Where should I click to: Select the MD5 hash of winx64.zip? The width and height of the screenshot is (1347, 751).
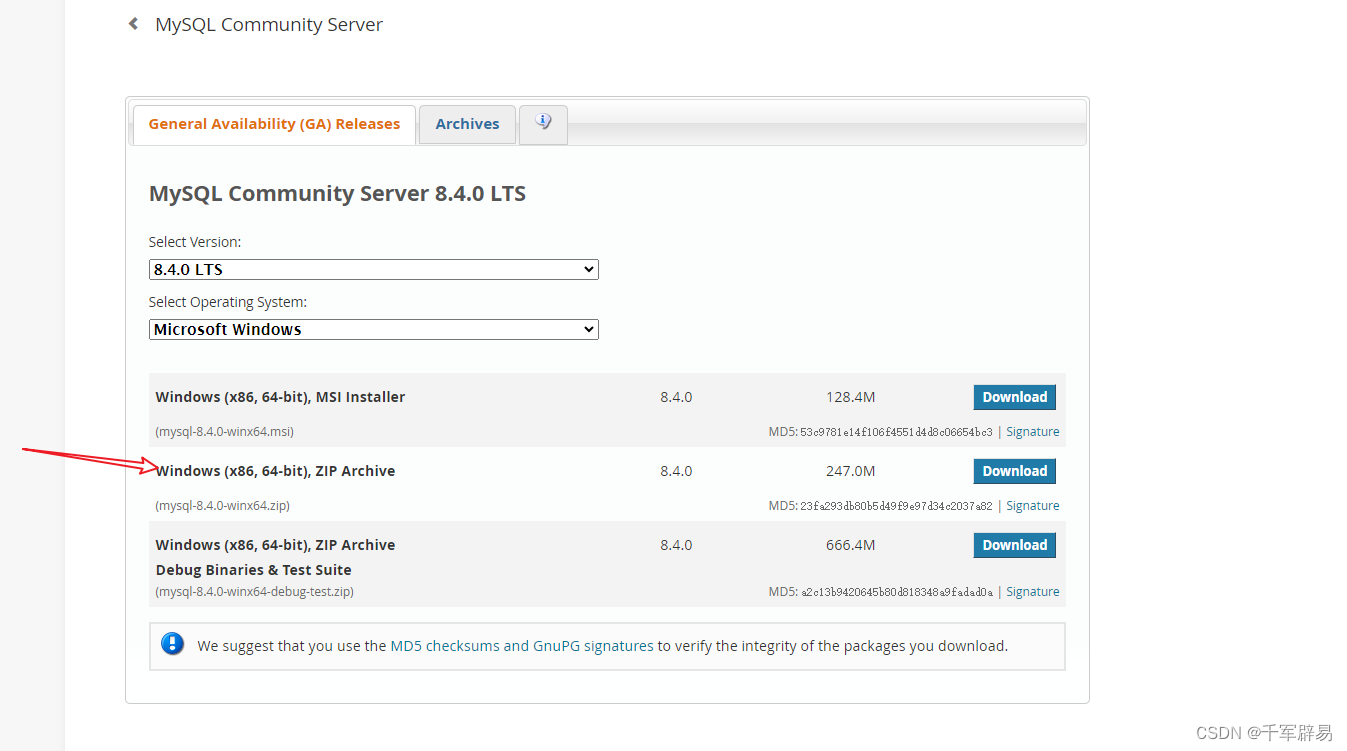896,506
